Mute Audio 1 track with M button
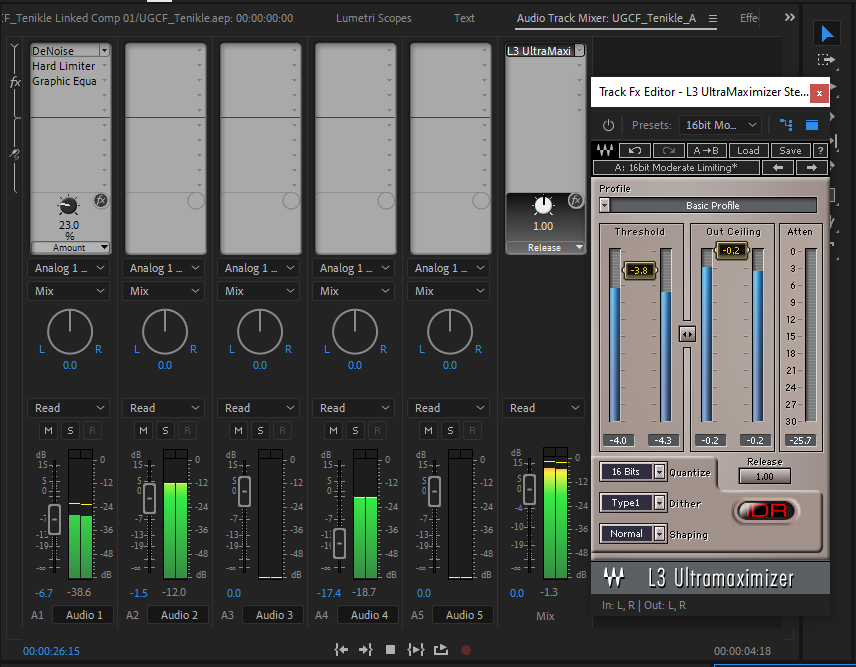The width and height of the screenshot is (856, 667). (49, 431)
